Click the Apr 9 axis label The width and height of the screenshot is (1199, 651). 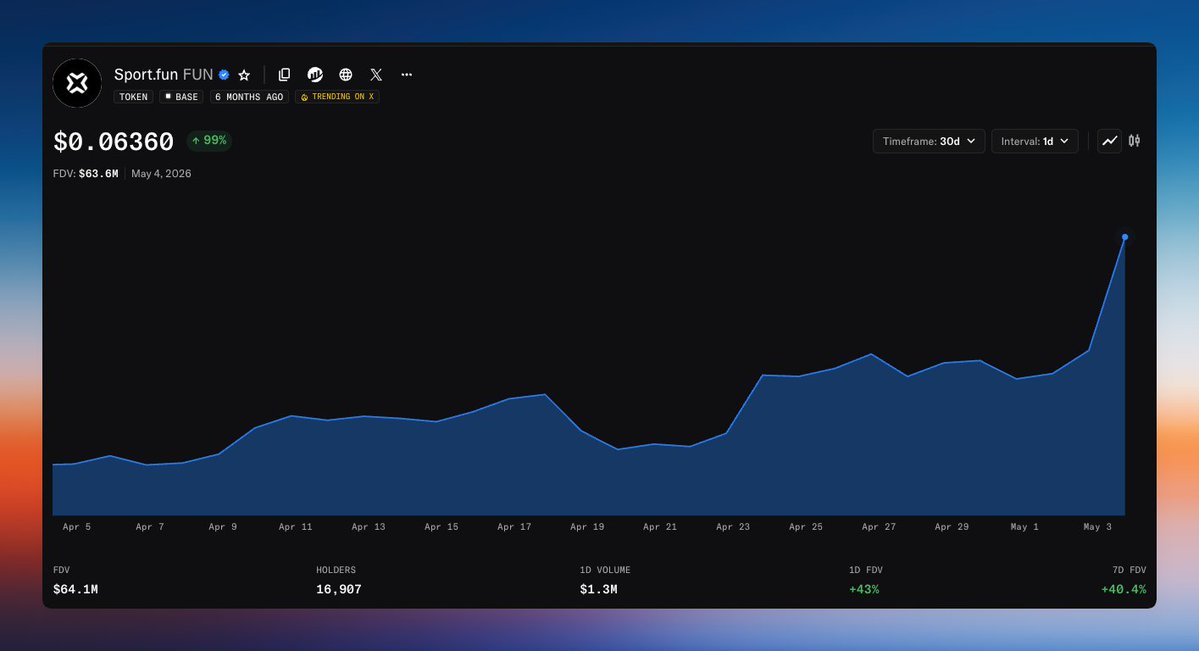[223, 527]
